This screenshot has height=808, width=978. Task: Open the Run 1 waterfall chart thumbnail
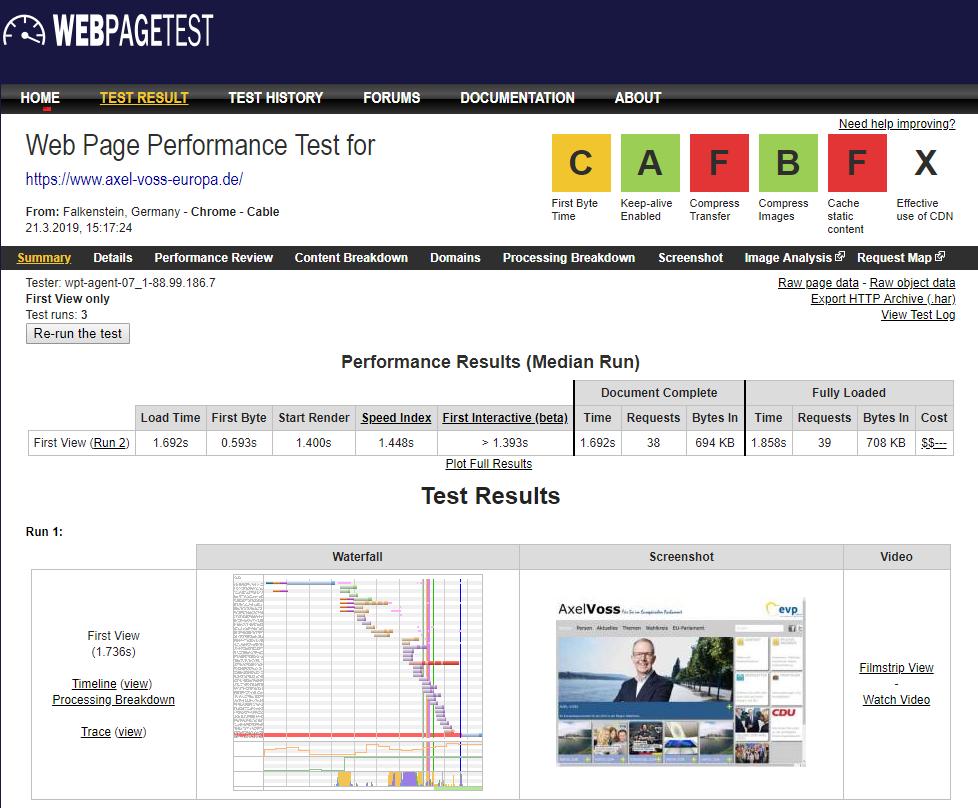[358, 683]
